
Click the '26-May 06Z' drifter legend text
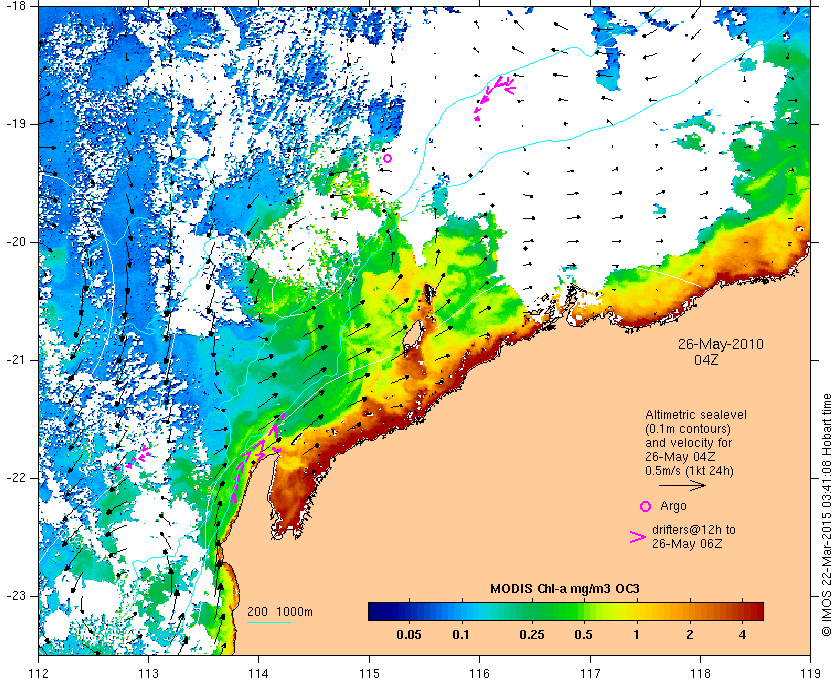687,543
